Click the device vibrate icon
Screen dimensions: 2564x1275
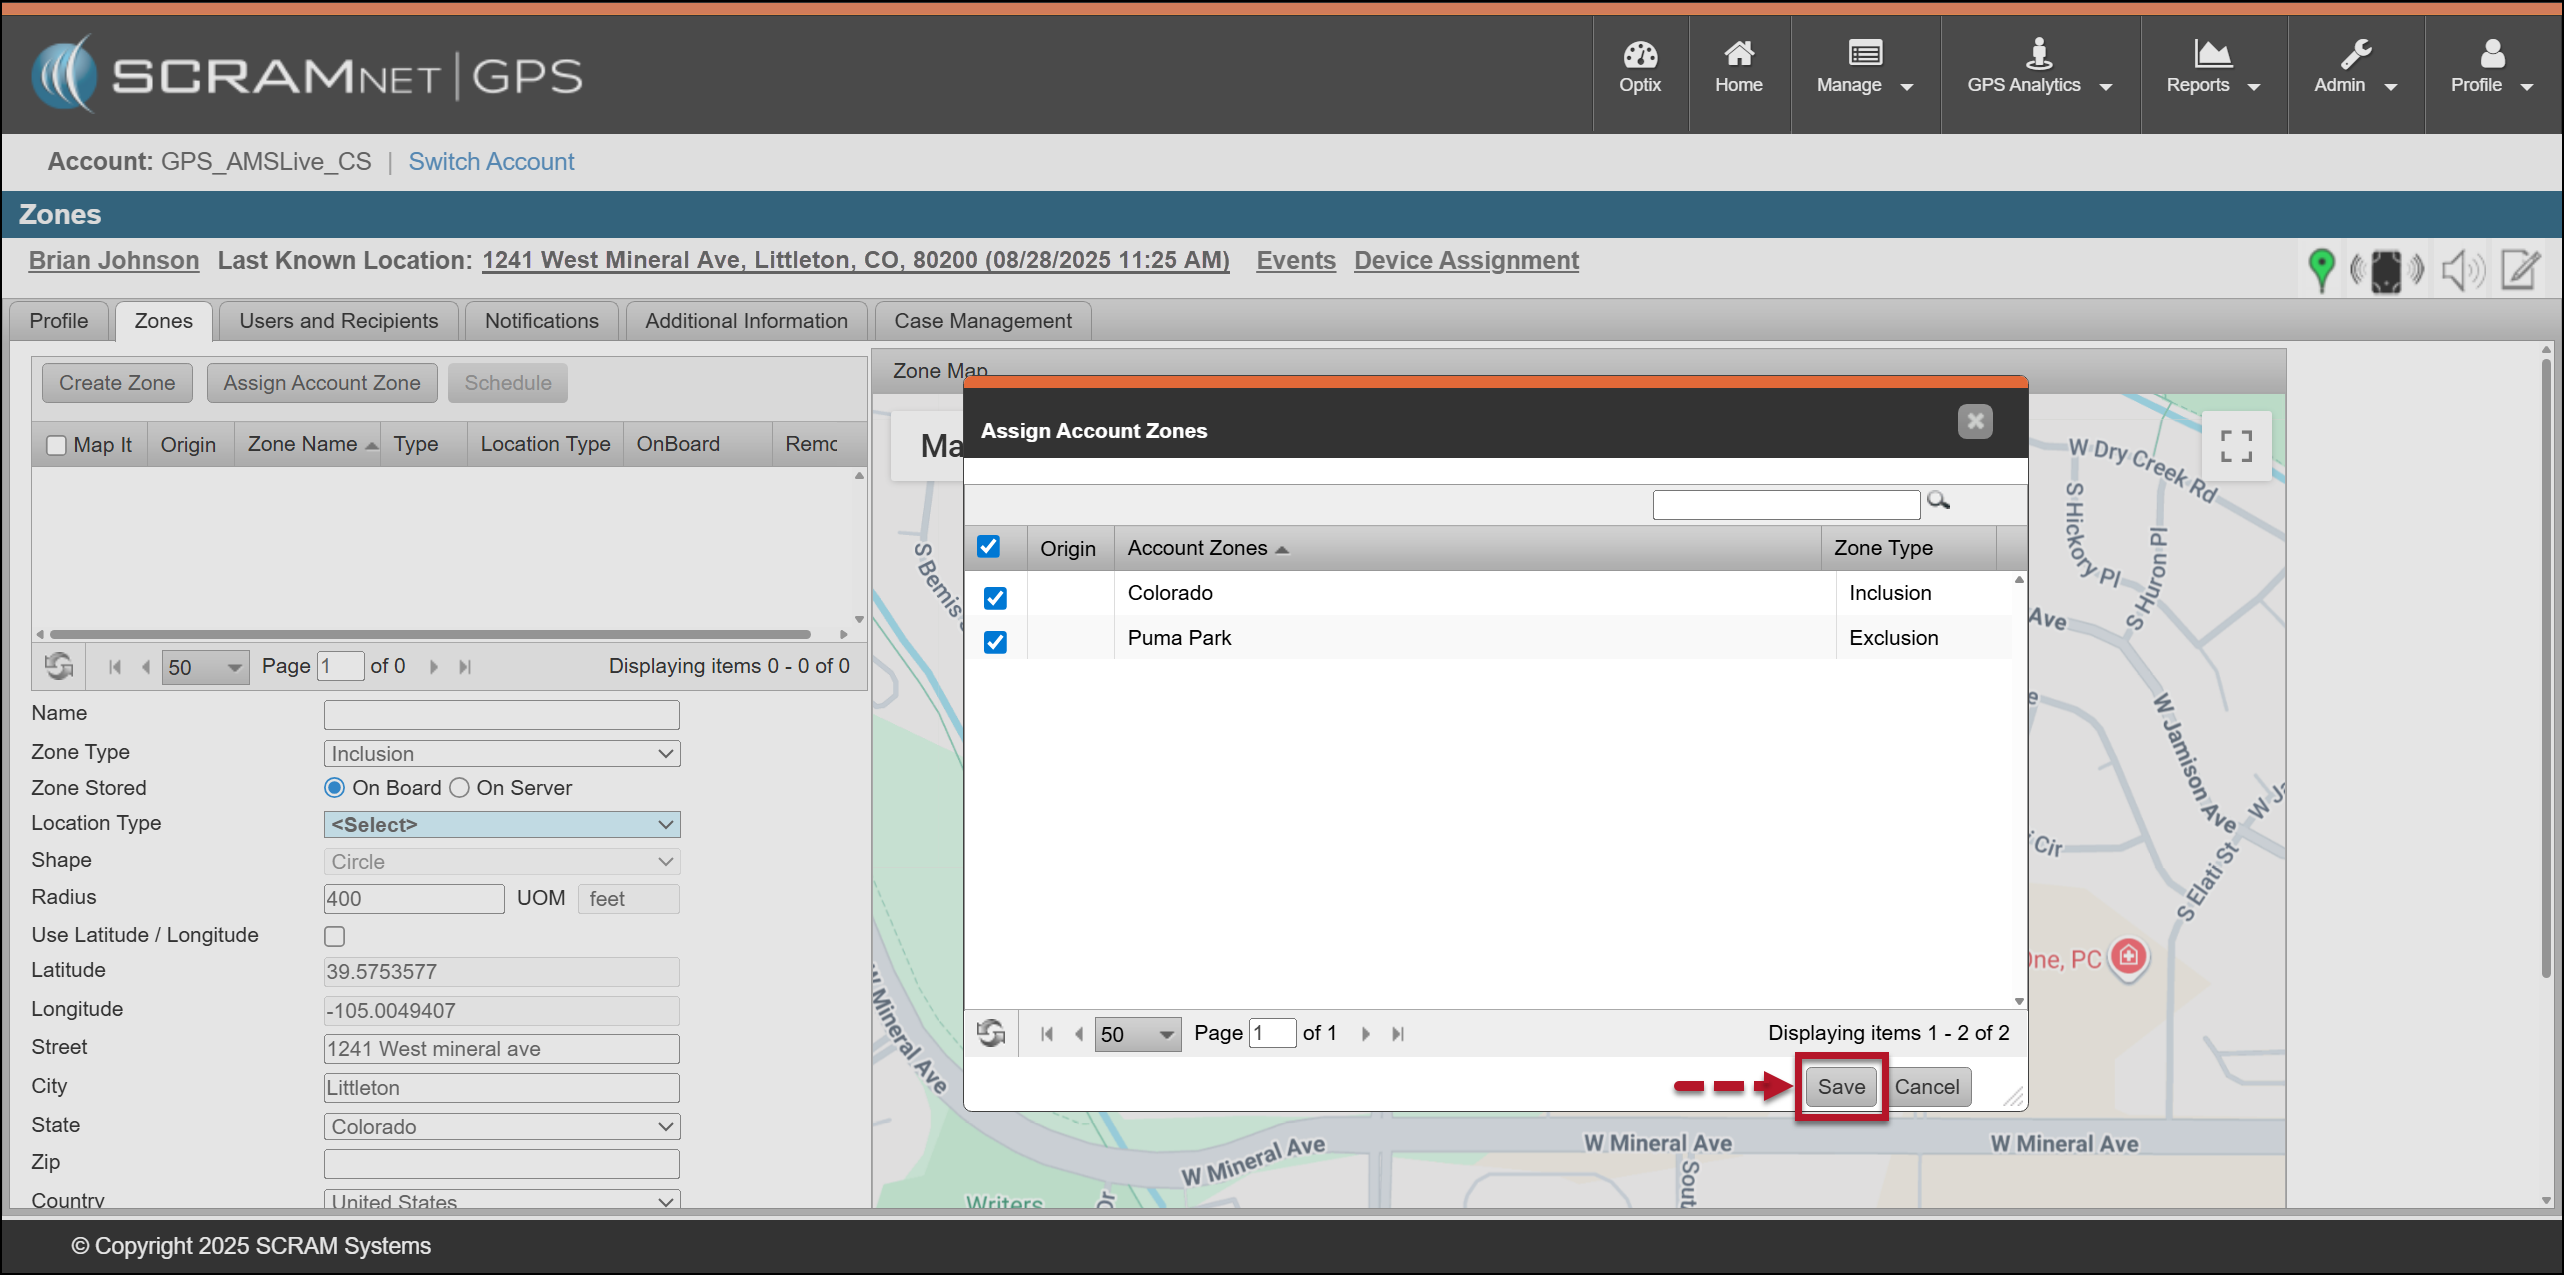click(x=2387, y=270)
